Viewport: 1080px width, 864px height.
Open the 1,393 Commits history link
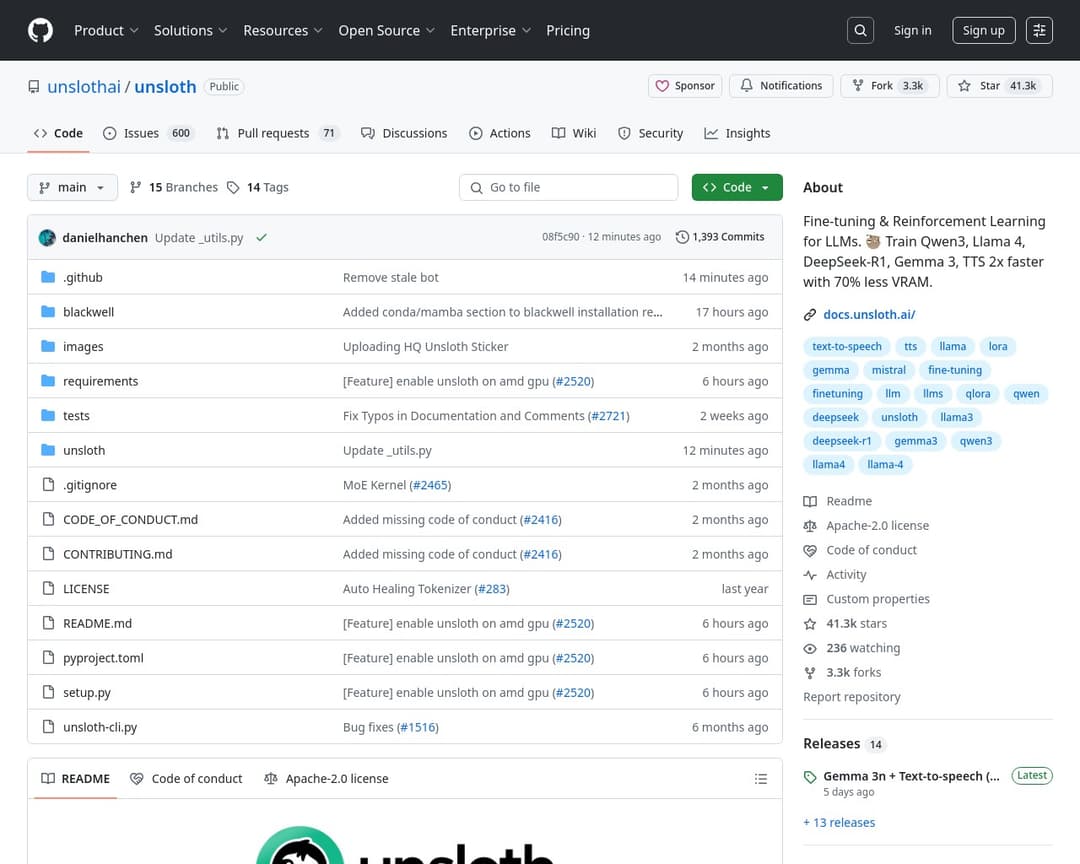point(720,237)
